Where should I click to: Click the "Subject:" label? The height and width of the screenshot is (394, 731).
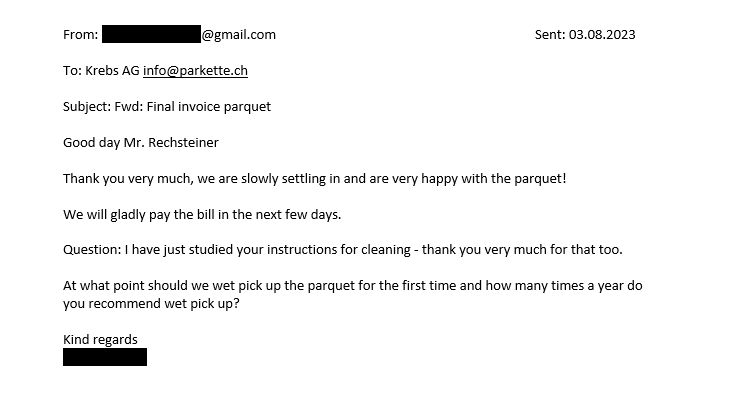[87, 107]
